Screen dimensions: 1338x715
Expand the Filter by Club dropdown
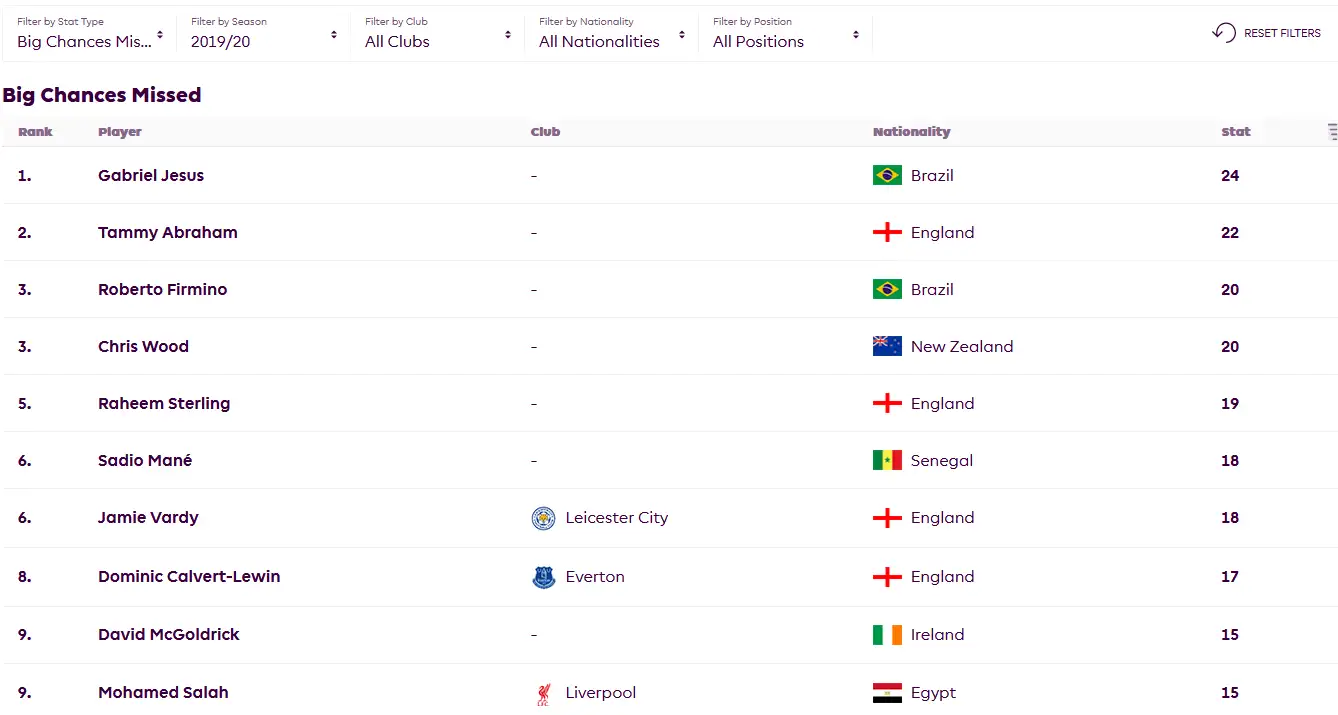point(438,34)
